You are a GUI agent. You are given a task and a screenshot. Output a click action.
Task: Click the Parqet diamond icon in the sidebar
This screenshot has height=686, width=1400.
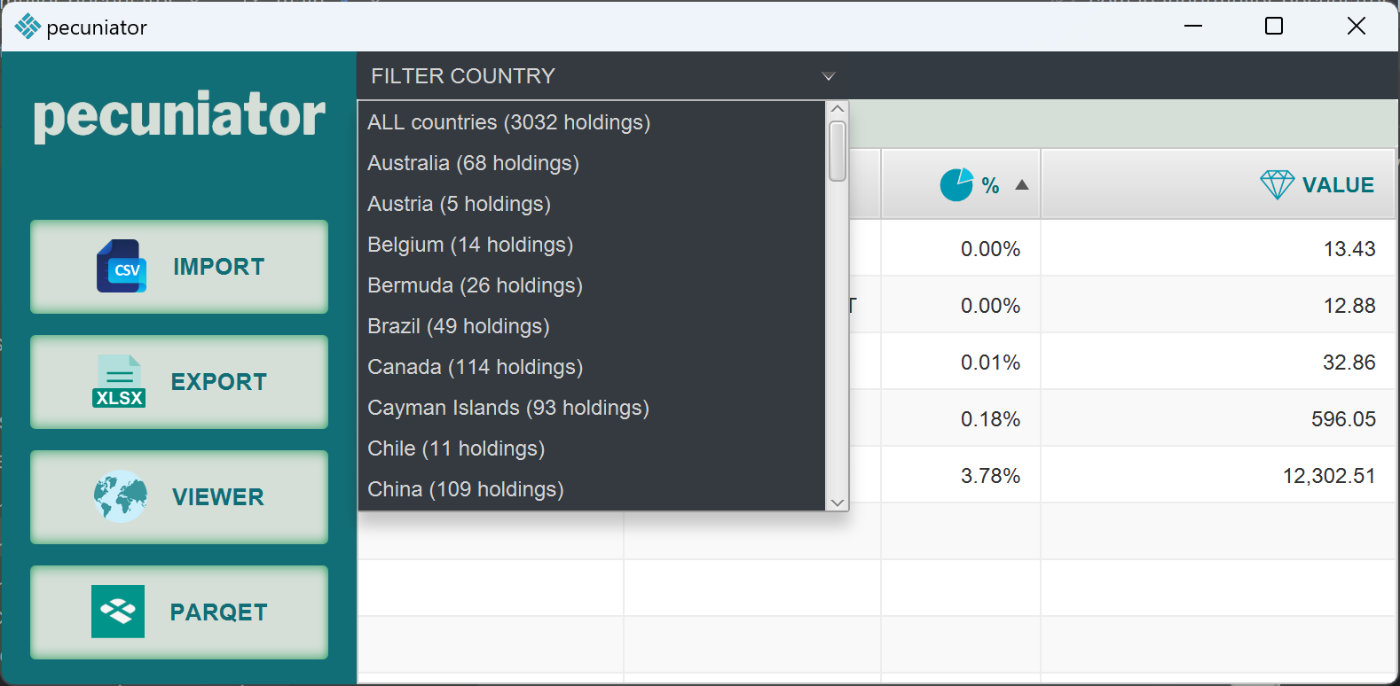click(x=120, y=611)
